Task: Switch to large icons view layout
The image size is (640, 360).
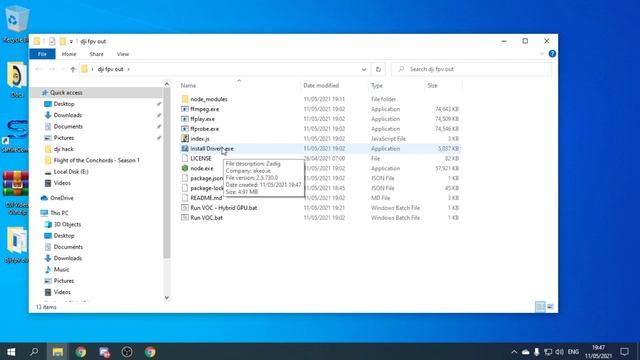Action: pos(551,307)
